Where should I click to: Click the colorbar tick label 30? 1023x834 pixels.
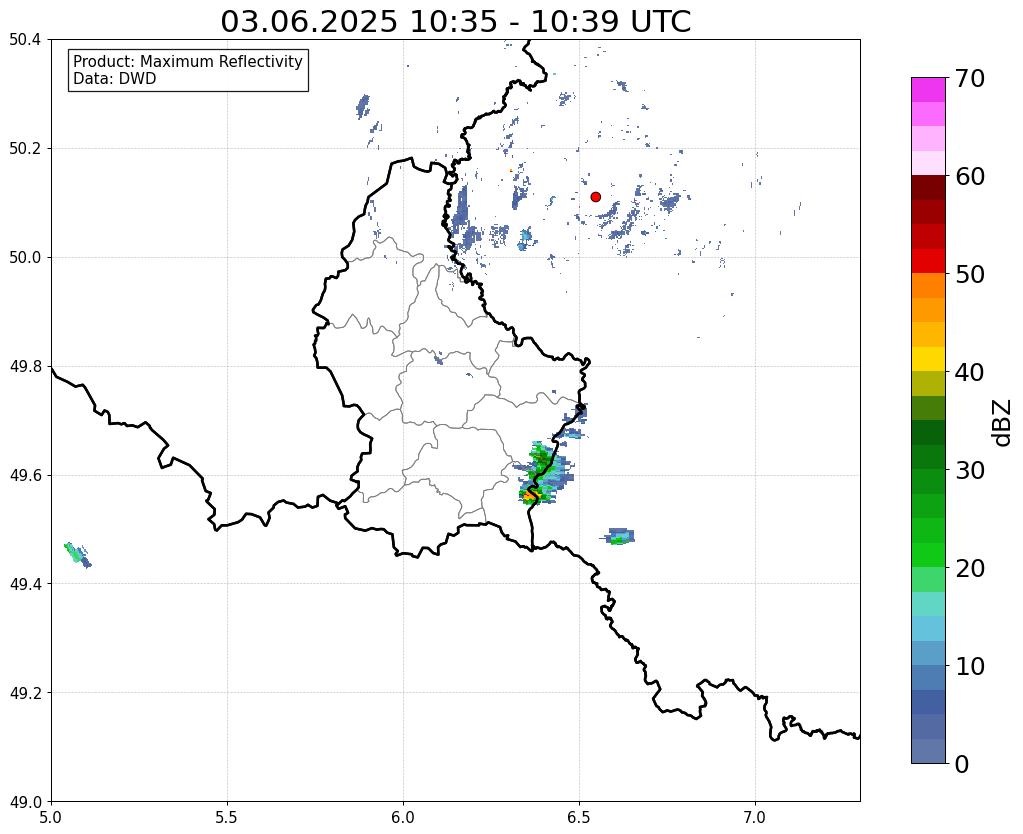click(x=970, y=470)
